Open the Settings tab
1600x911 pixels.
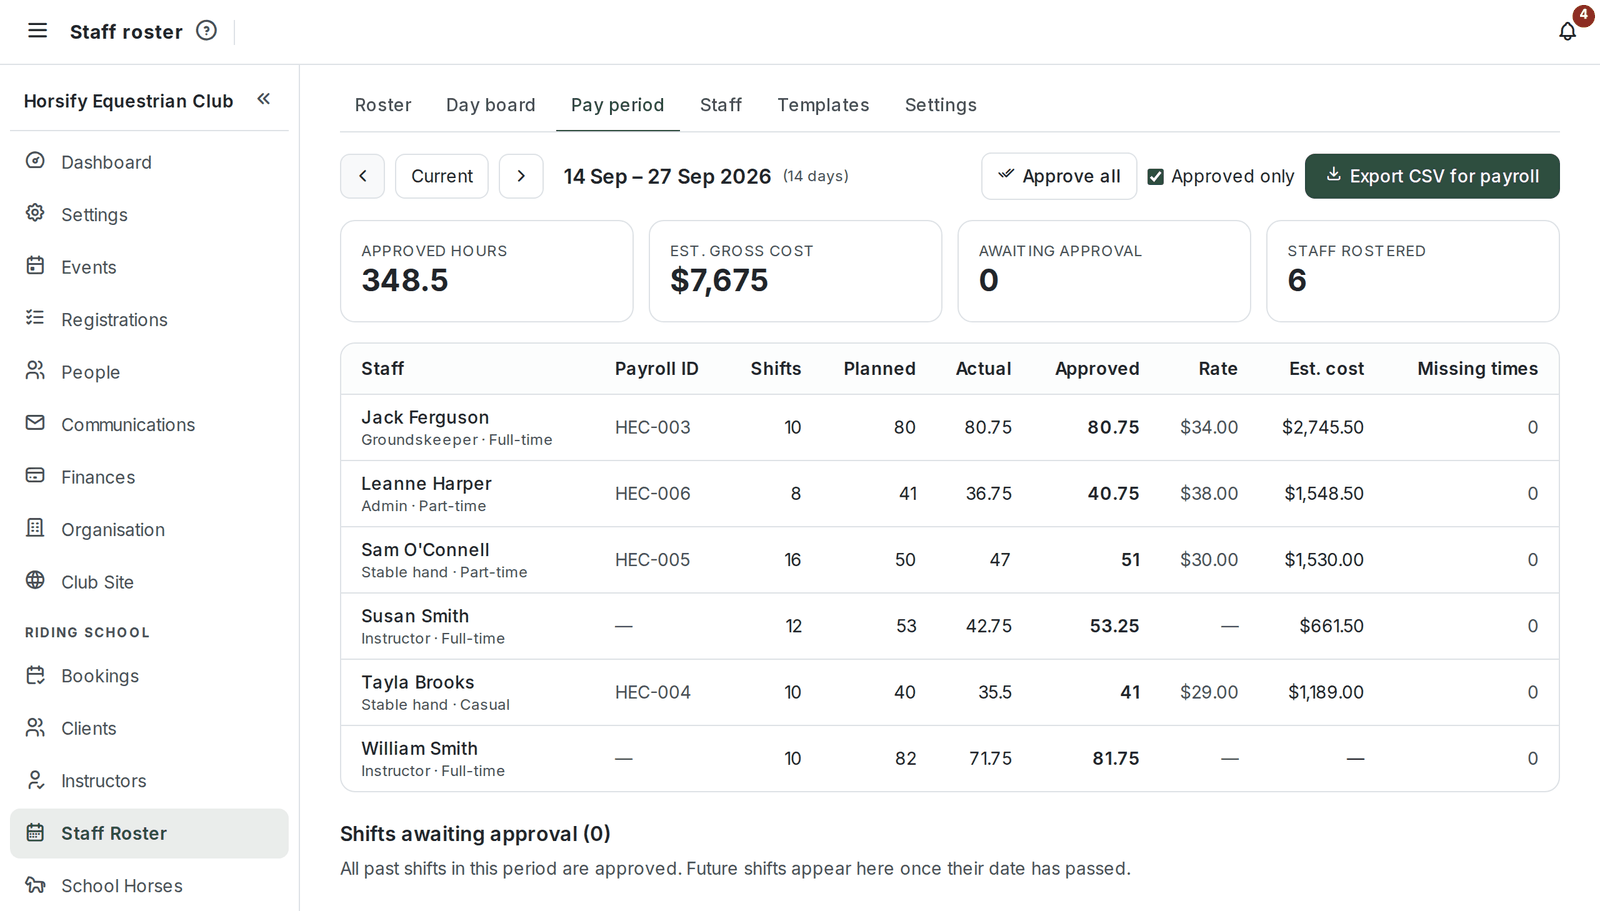point(940,105)
